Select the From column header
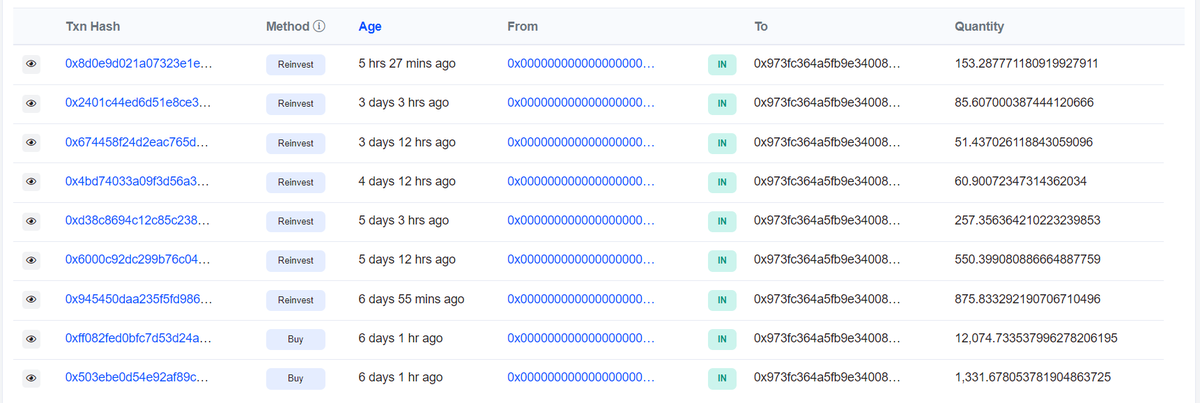The image size is (1200, 403). [523, 27]
